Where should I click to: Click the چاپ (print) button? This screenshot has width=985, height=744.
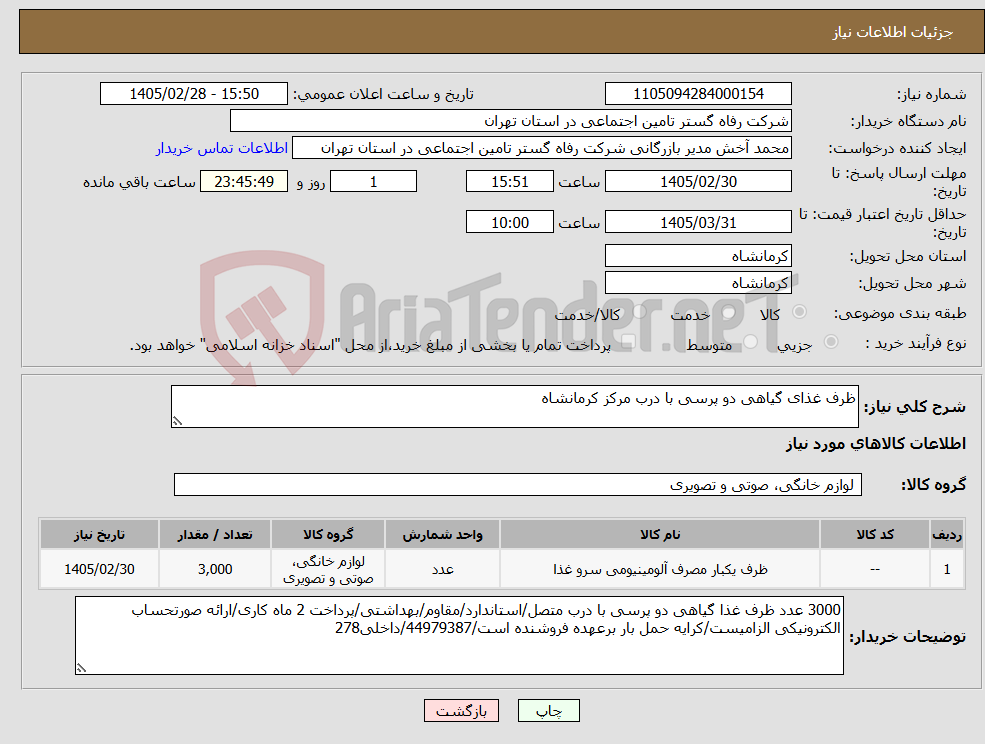pyautogui.click(x=548, y=711)
